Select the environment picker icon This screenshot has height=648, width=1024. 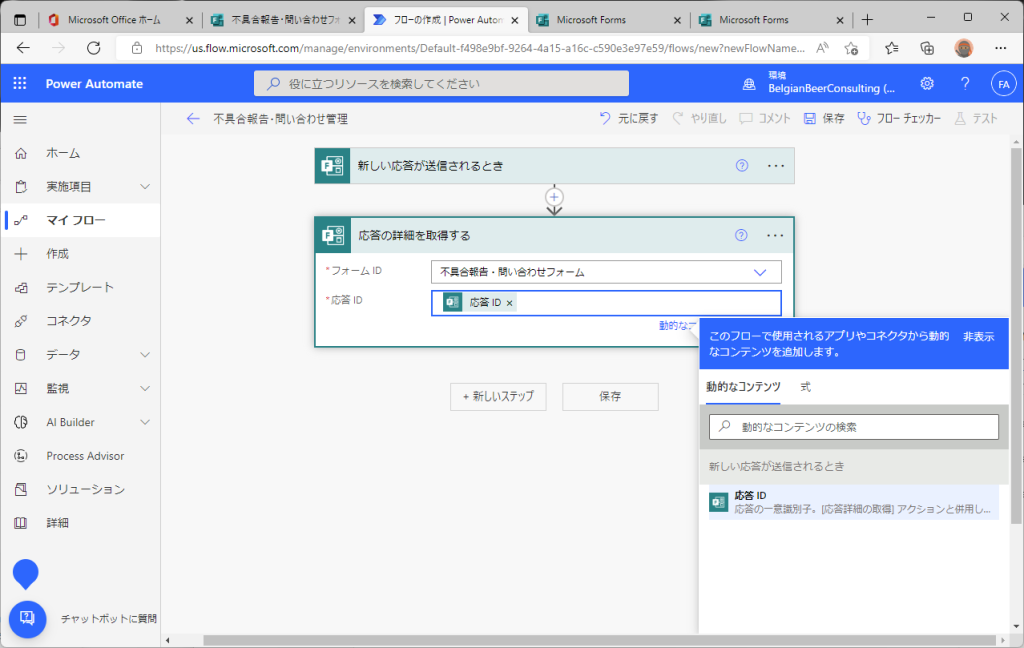[749, 84]
